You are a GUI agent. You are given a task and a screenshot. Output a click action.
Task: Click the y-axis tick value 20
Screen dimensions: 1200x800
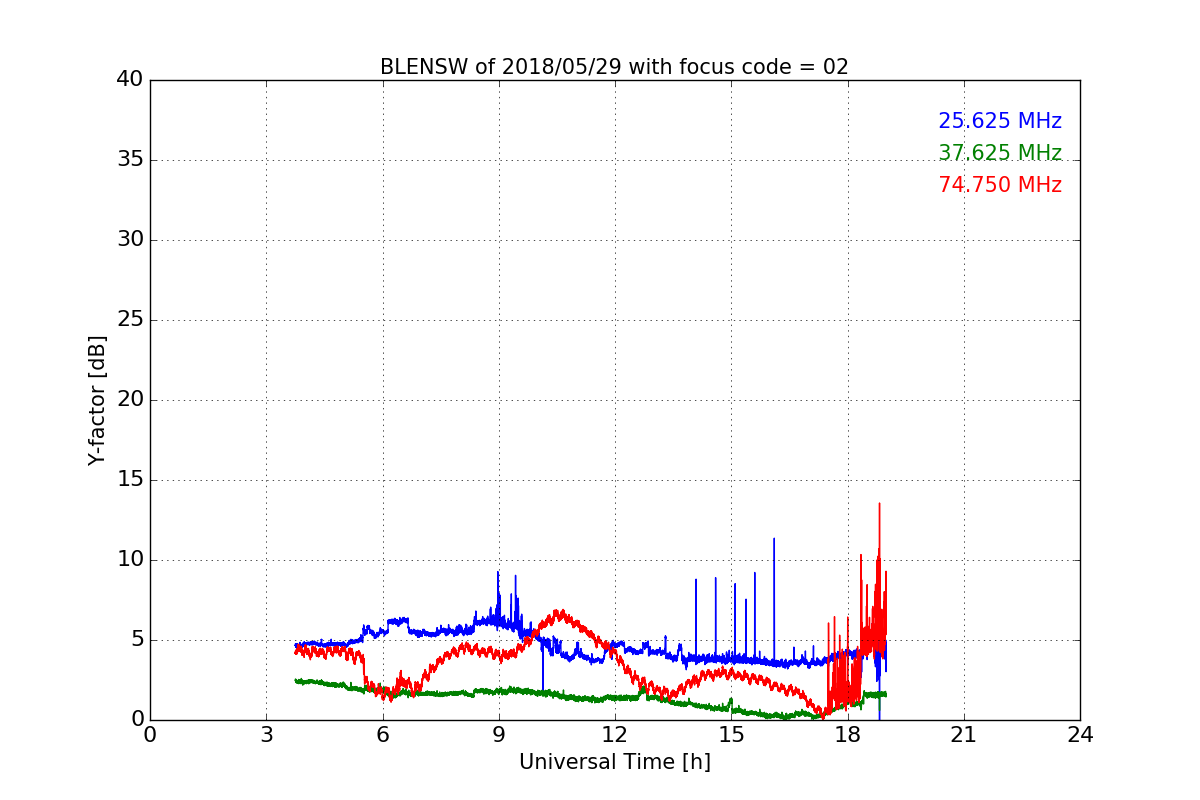click(x=130, y=400)
